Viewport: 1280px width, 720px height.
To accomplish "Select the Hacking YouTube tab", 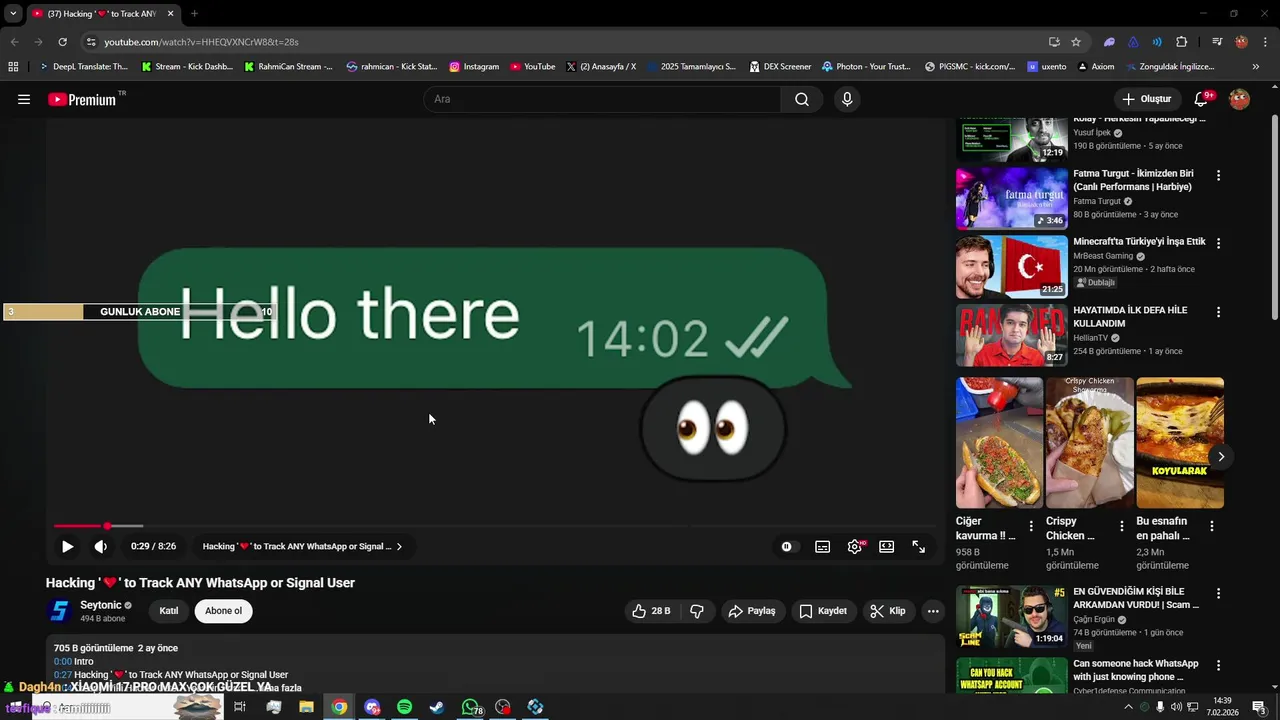I will click(102, 14).
